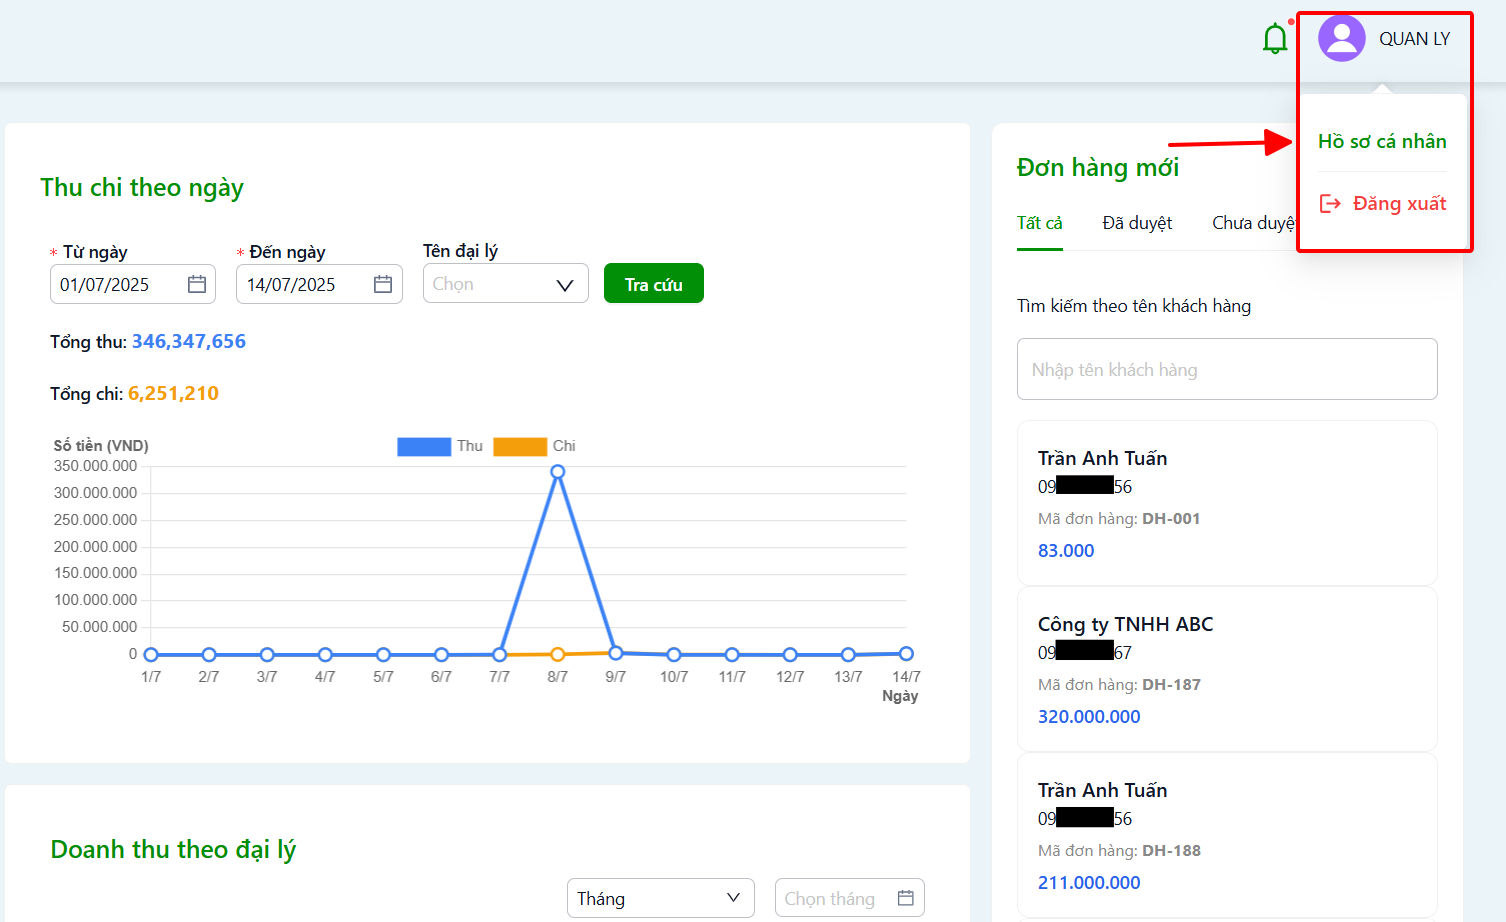
Task: Click the Tra cứu button
Action: tap(654, 283)
